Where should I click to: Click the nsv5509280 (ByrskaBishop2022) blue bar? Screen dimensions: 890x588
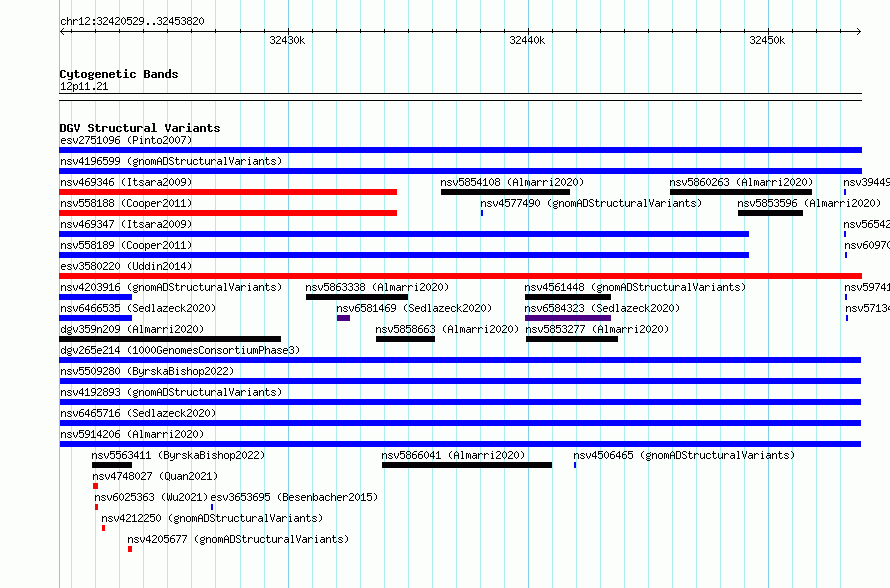pos(460,381)
